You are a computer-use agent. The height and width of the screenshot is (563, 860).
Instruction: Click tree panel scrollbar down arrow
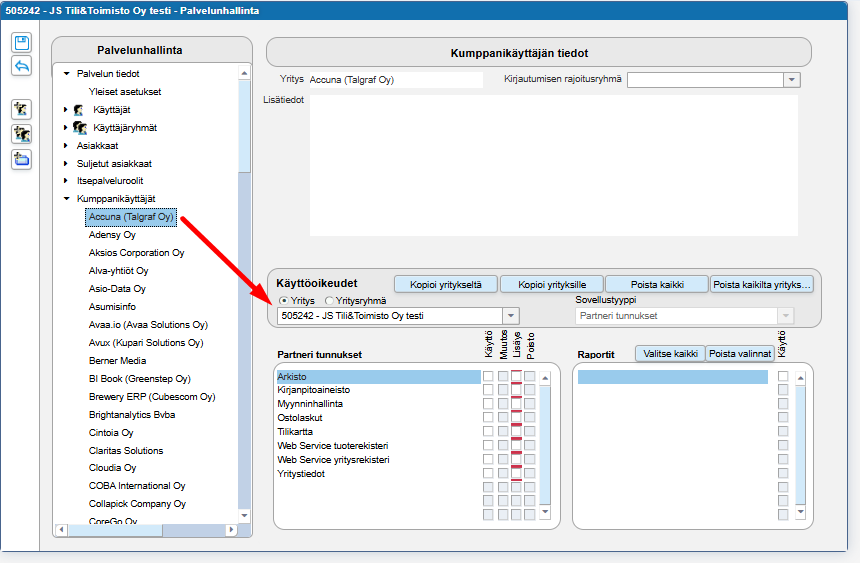(x=244, y=515)
